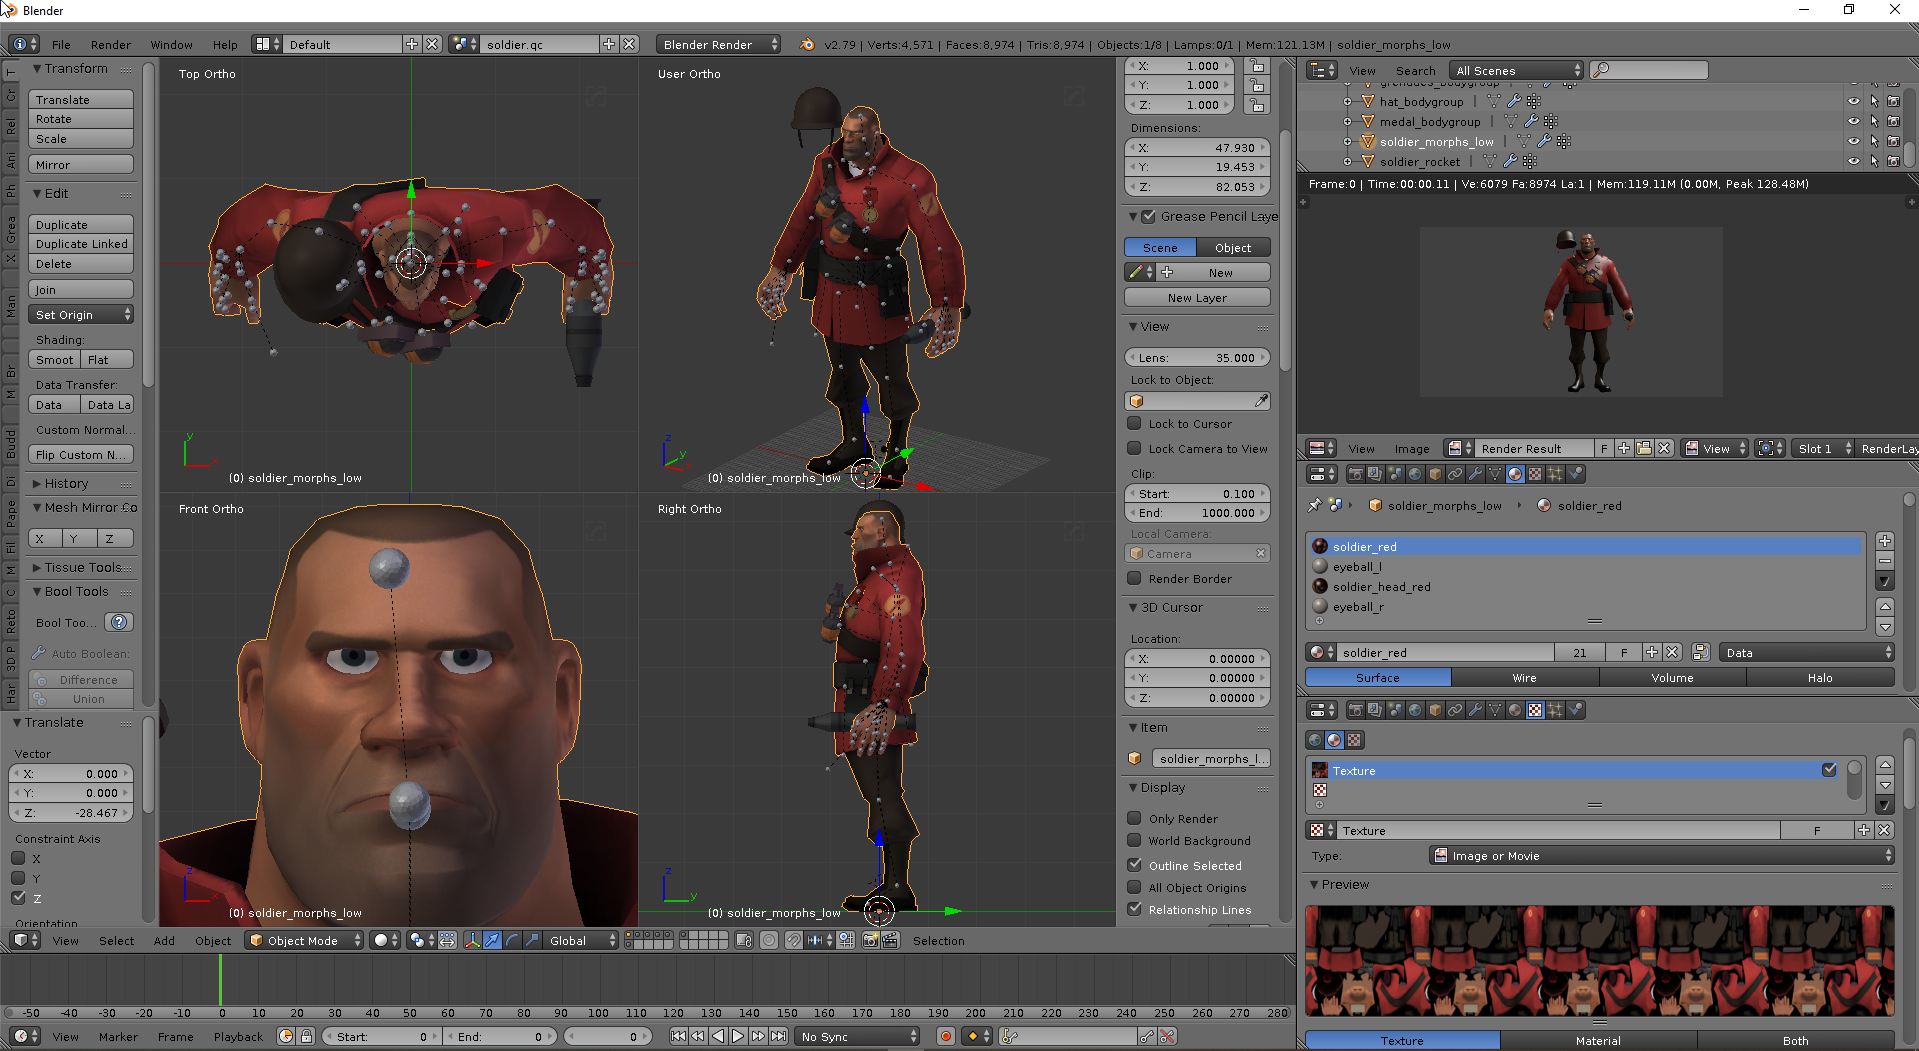This screenshot has height=1051, width=1919.
Task: Click the transform manipulator toggle icon
Action: point(472,940)
